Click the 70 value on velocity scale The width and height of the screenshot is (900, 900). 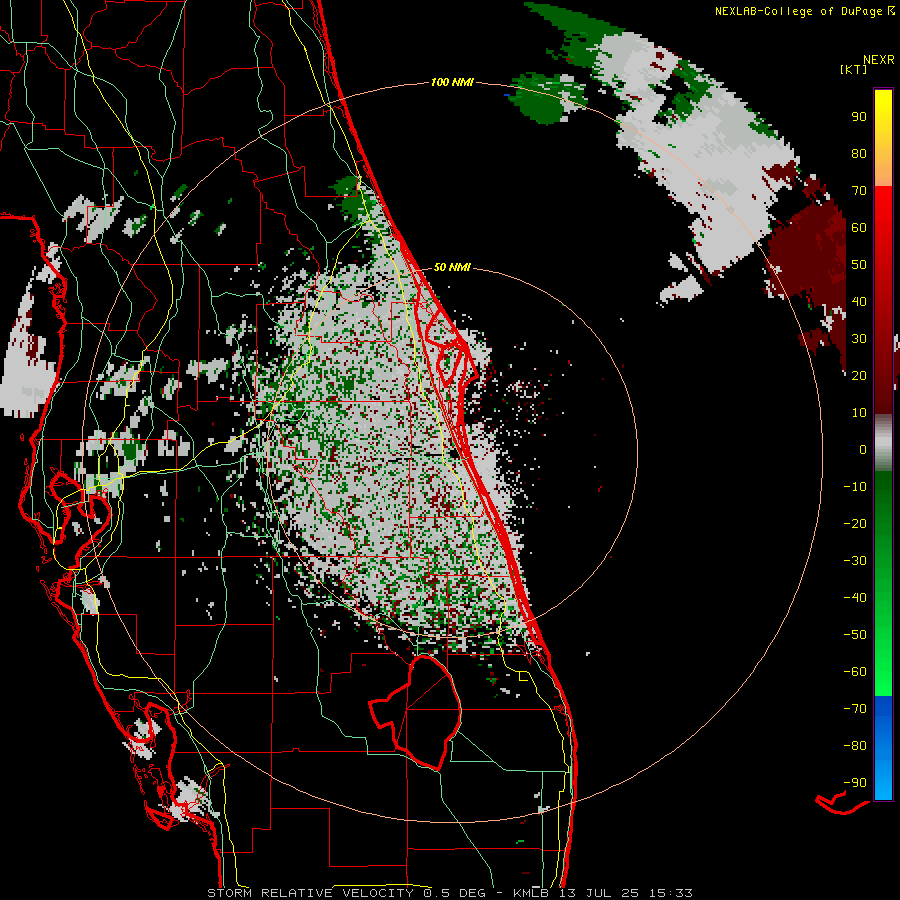click(859, 191)
